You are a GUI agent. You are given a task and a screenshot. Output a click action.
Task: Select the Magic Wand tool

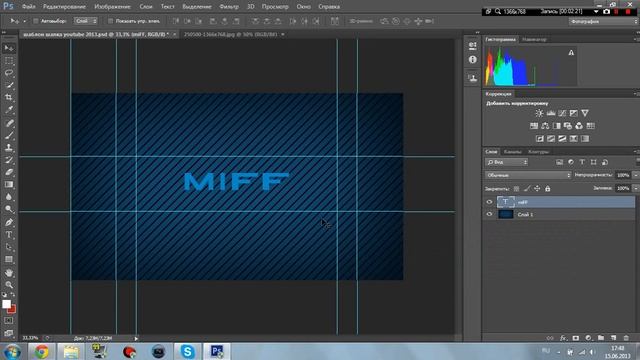9,85
